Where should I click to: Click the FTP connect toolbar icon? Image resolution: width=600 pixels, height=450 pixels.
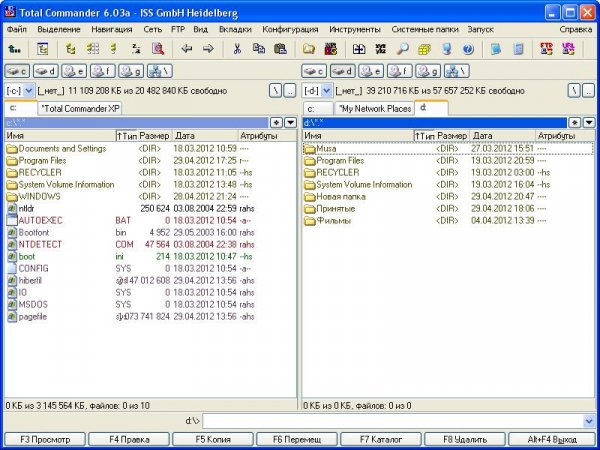tap(546, 49)
